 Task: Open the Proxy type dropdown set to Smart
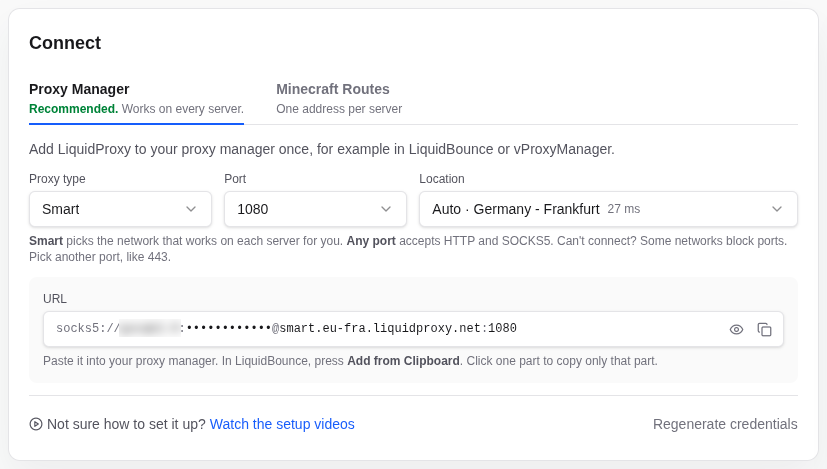120,209
